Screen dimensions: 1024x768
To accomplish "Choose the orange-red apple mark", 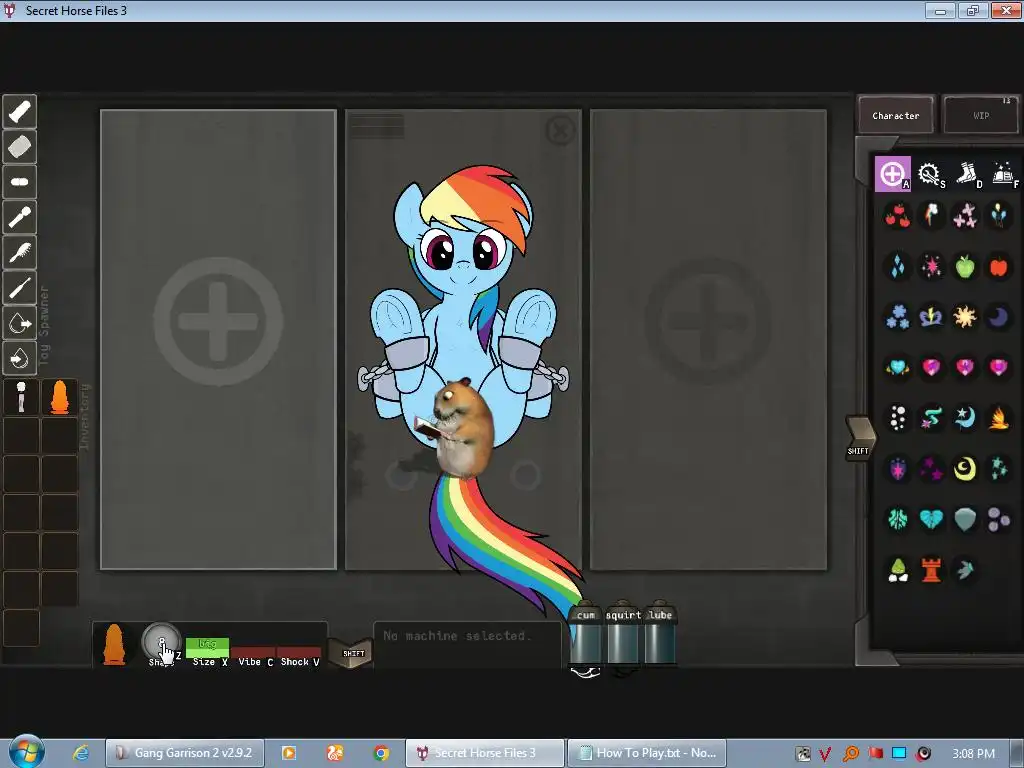I will coord(999,266).
